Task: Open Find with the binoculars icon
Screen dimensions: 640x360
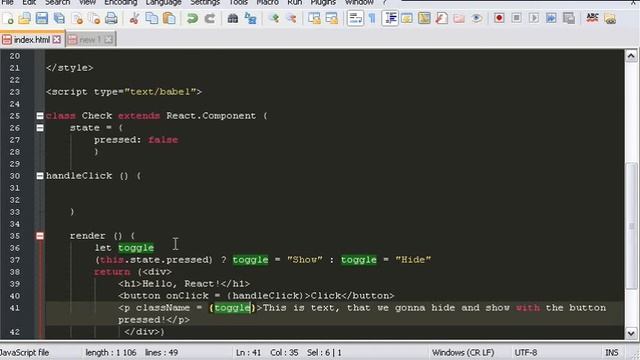Action: (x=233, y=18)
